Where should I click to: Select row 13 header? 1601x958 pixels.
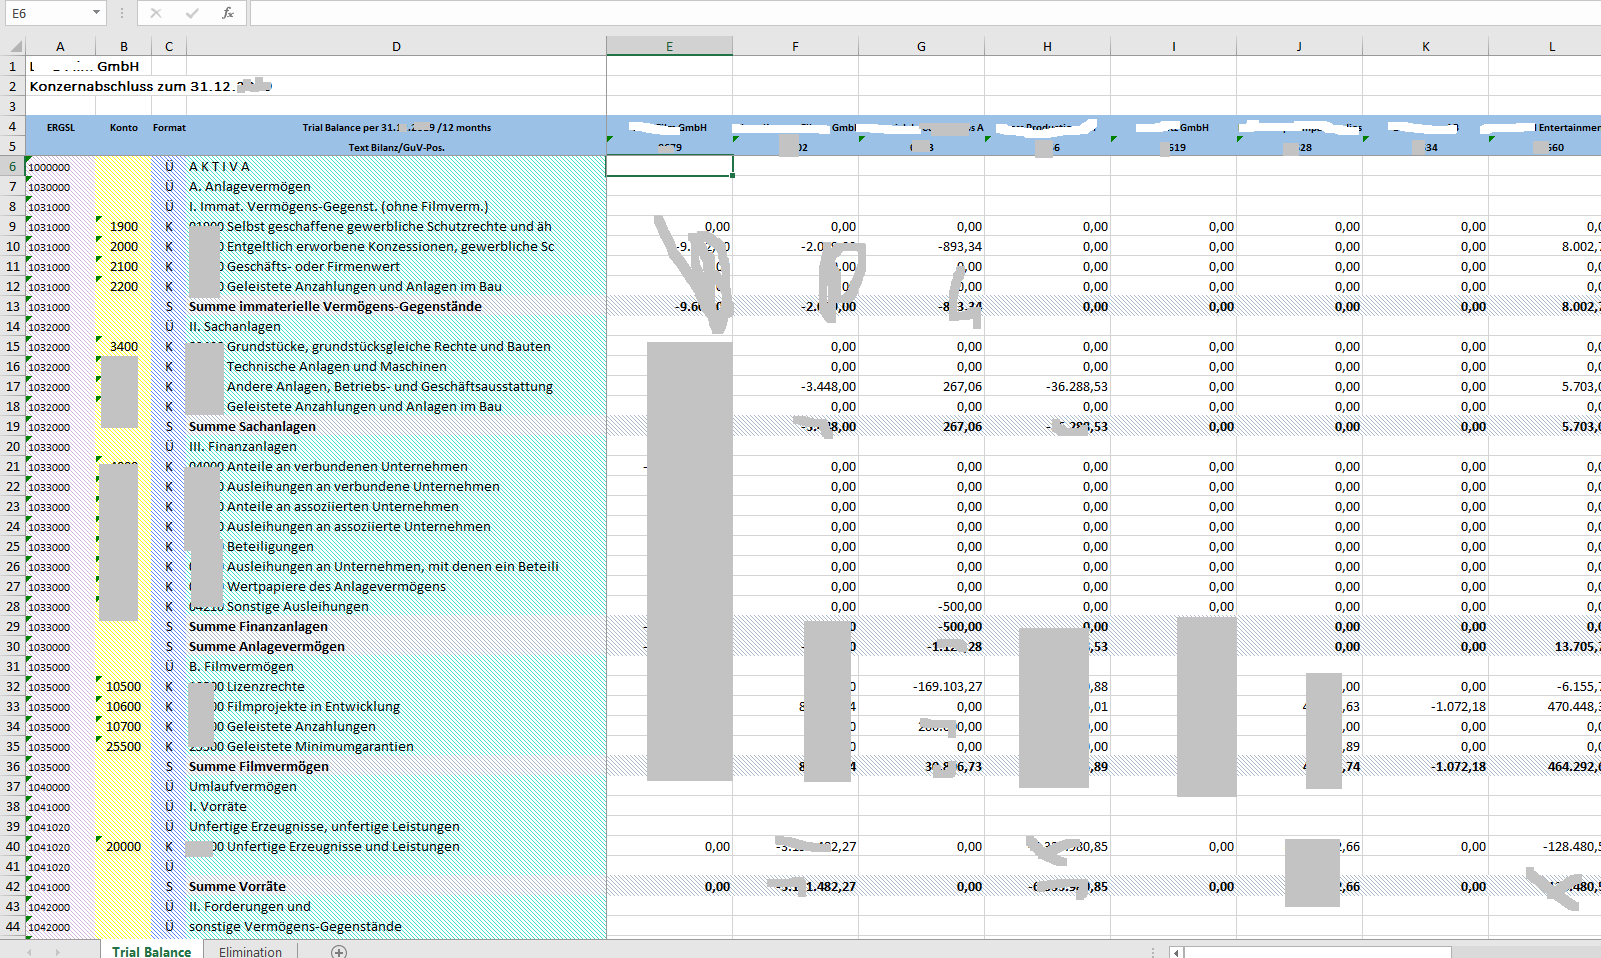13,307
